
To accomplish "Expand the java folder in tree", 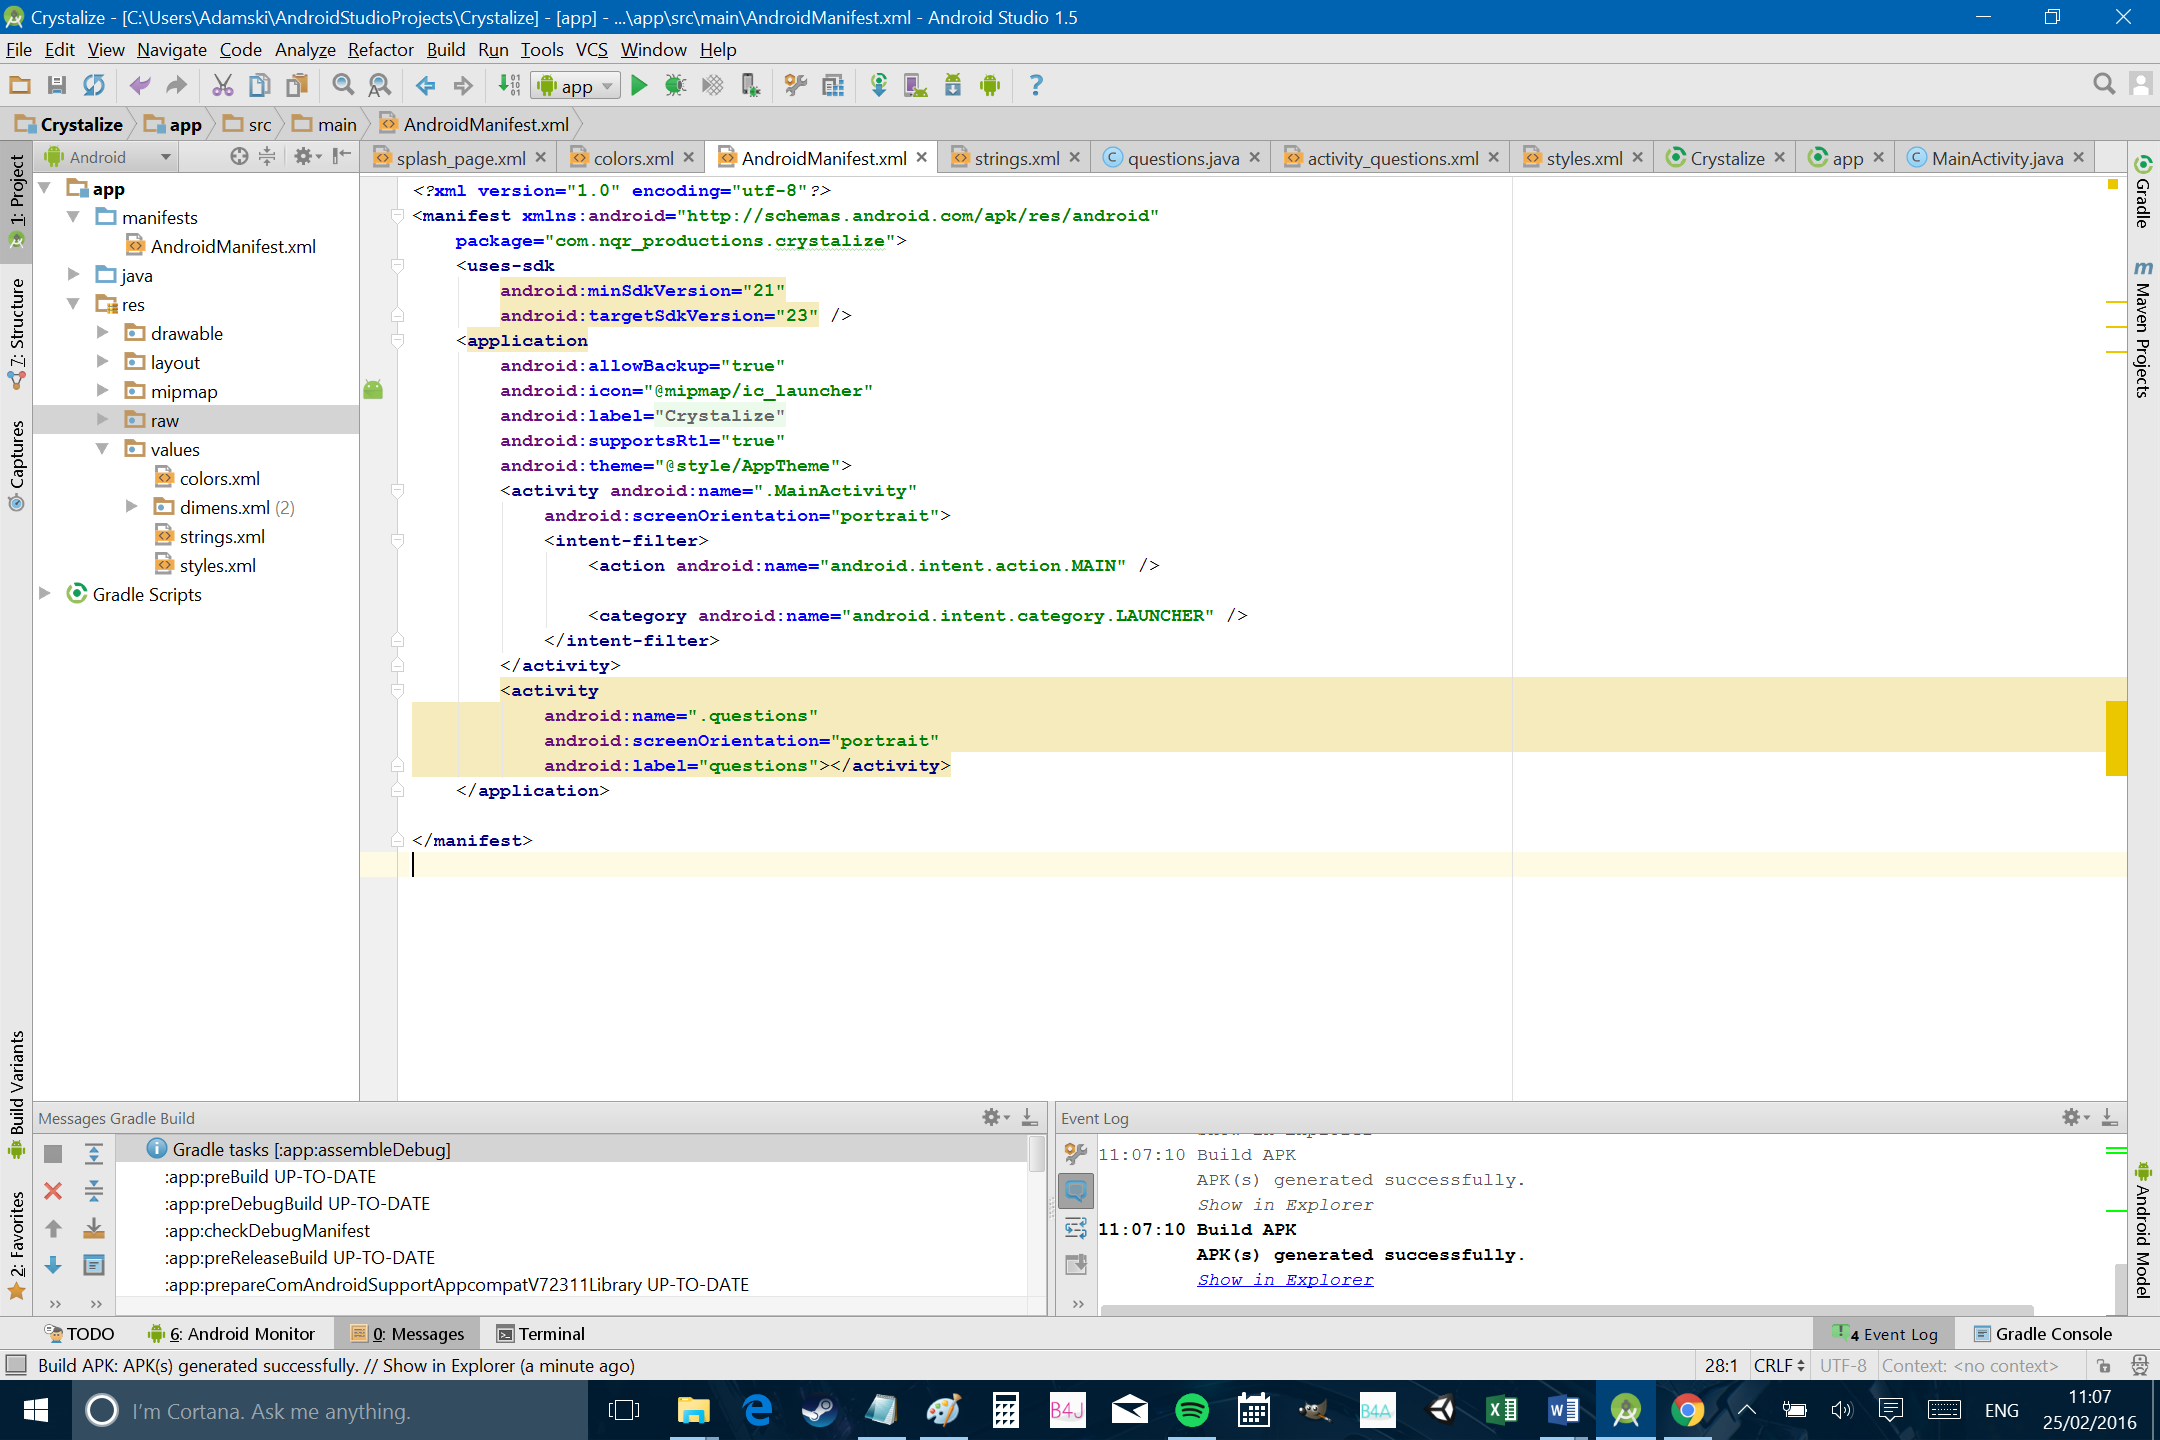I will coord(73,275).
